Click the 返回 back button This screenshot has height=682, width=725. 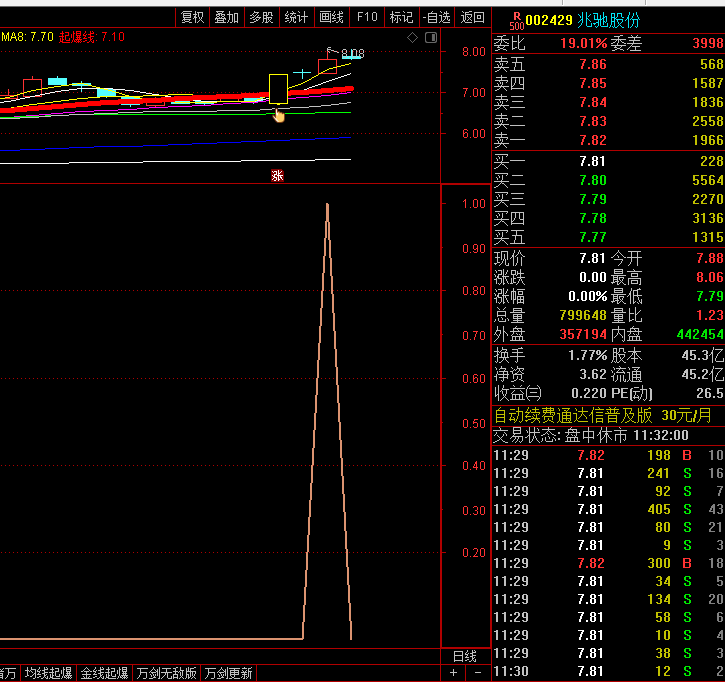pos(472,17)
